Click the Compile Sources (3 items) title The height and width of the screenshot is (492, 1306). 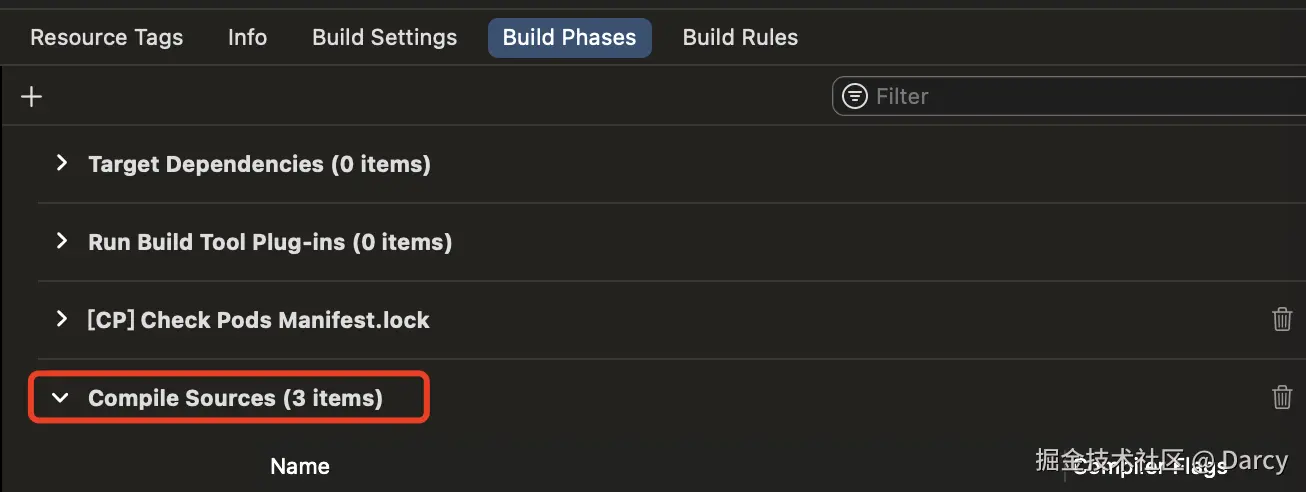[235, 398]
